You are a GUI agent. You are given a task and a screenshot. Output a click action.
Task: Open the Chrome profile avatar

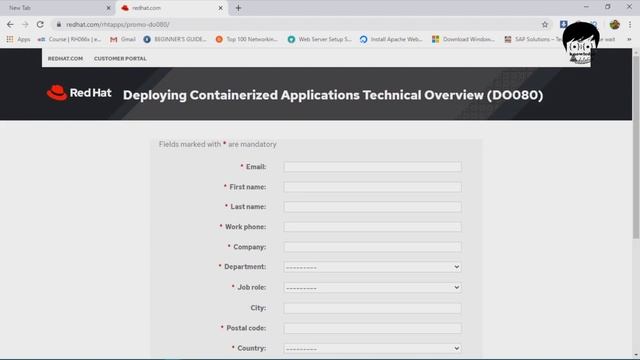point(615,24)
